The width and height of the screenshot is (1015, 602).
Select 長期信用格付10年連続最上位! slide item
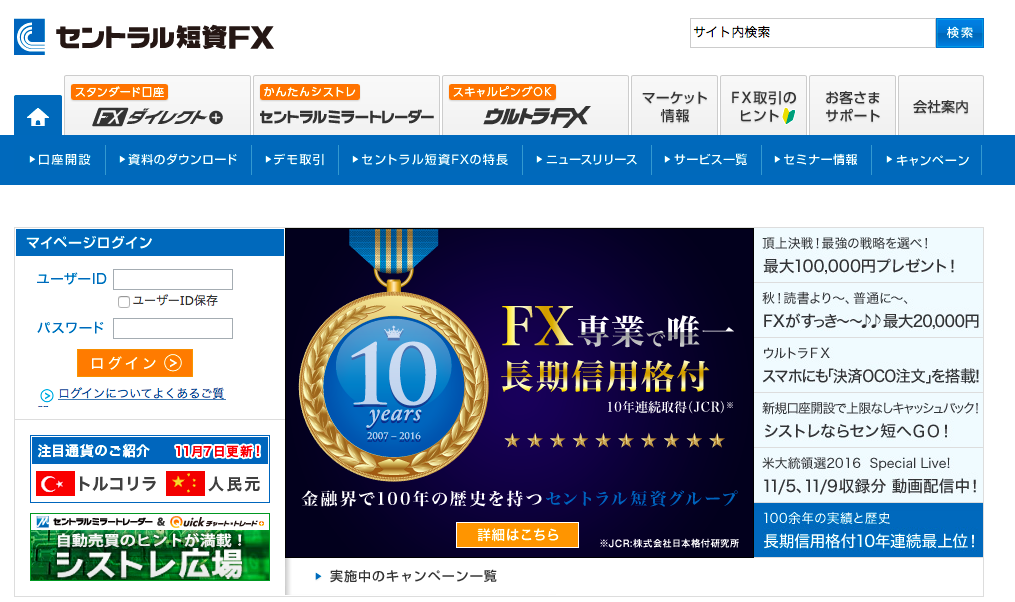point(869,530)
